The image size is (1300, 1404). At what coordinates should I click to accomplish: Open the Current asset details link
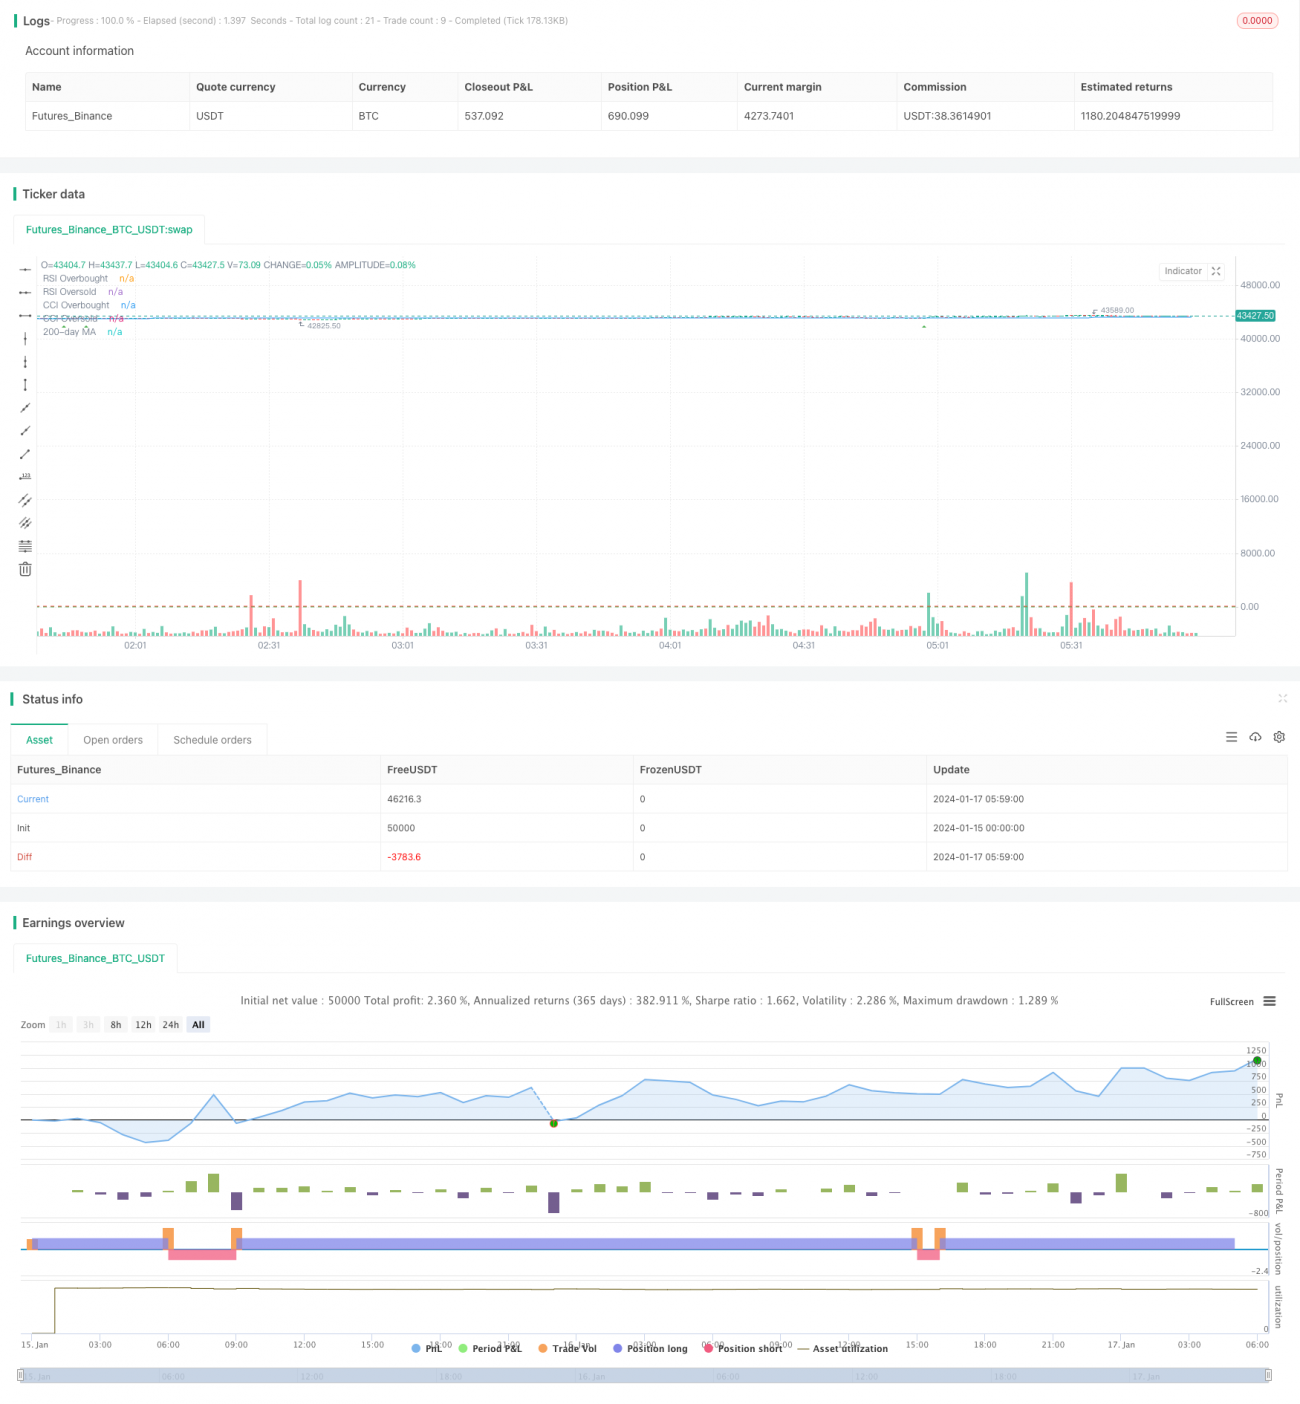tap(33, 799)
